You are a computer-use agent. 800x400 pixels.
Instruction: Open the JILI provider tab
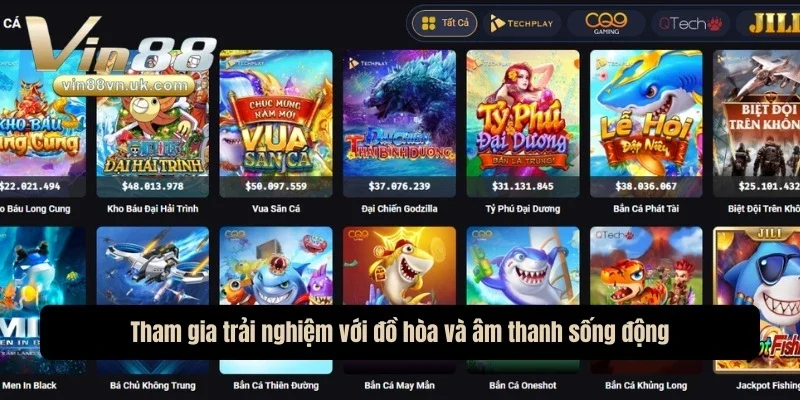point(769,23)
